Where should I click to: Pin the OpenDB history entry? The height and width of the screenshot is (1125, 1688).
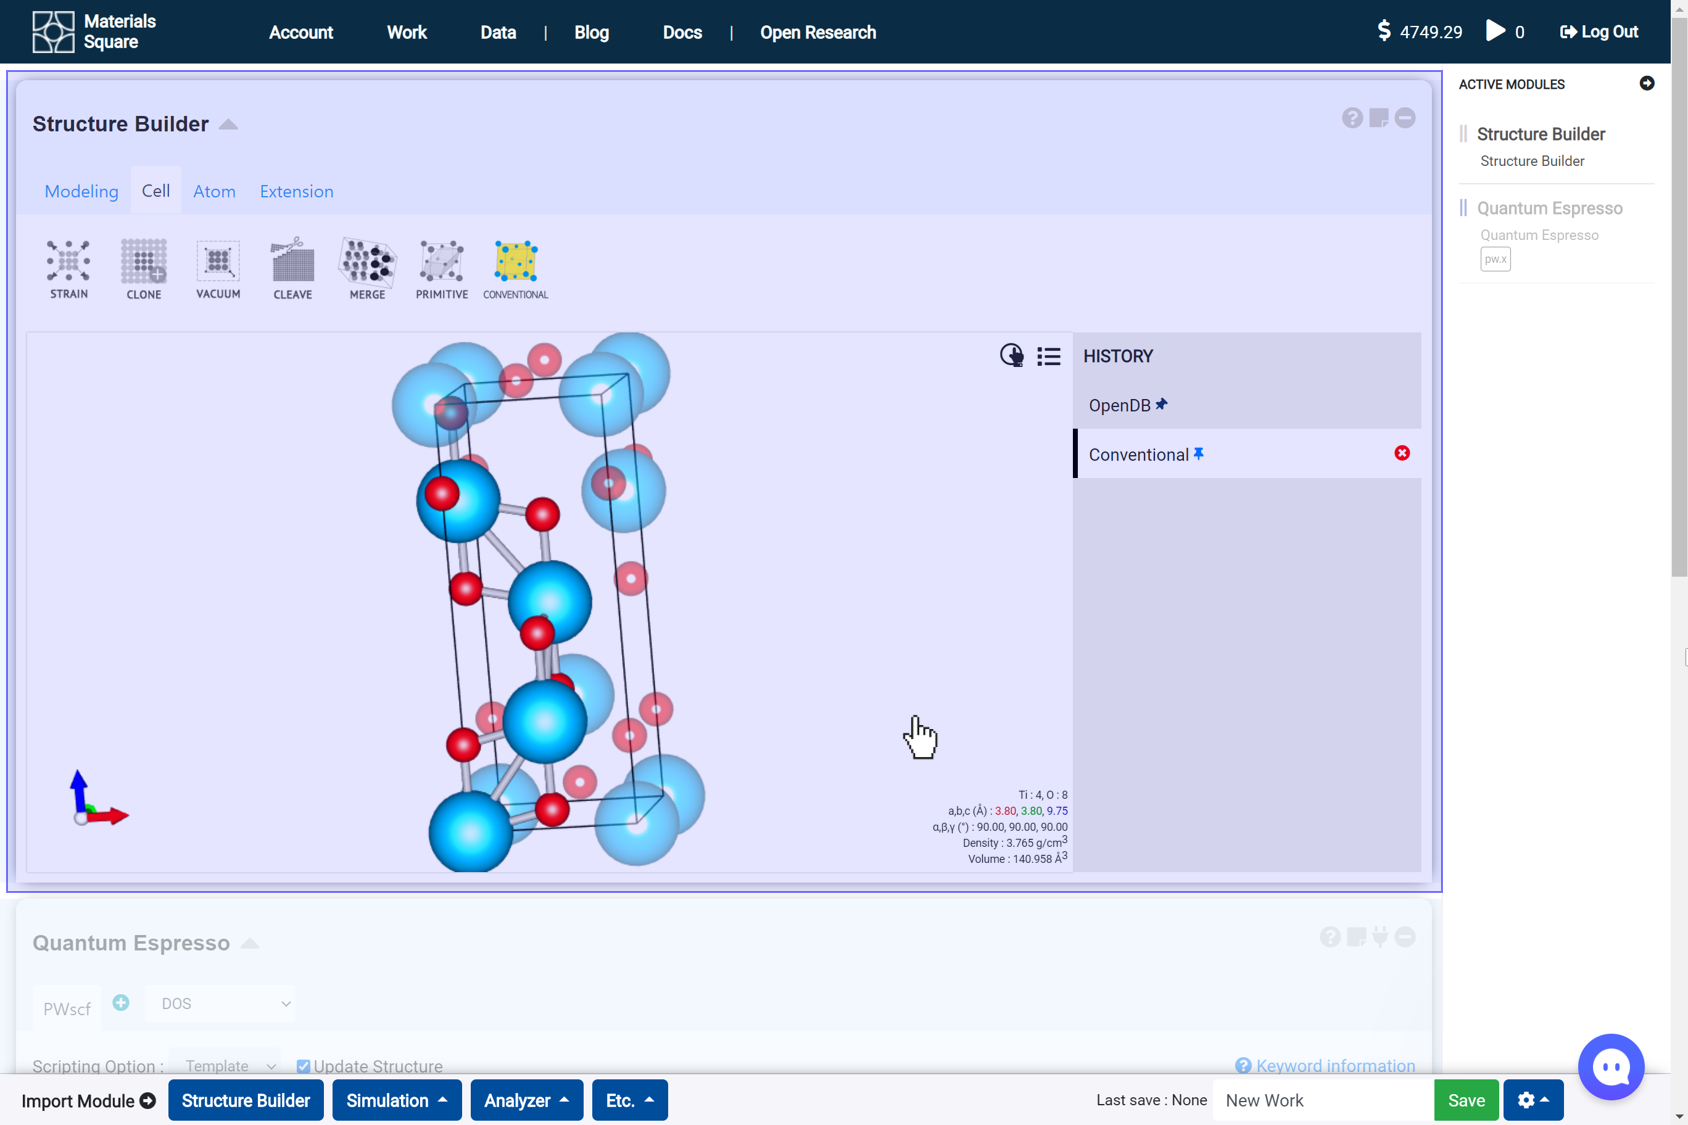point(1161,404)
